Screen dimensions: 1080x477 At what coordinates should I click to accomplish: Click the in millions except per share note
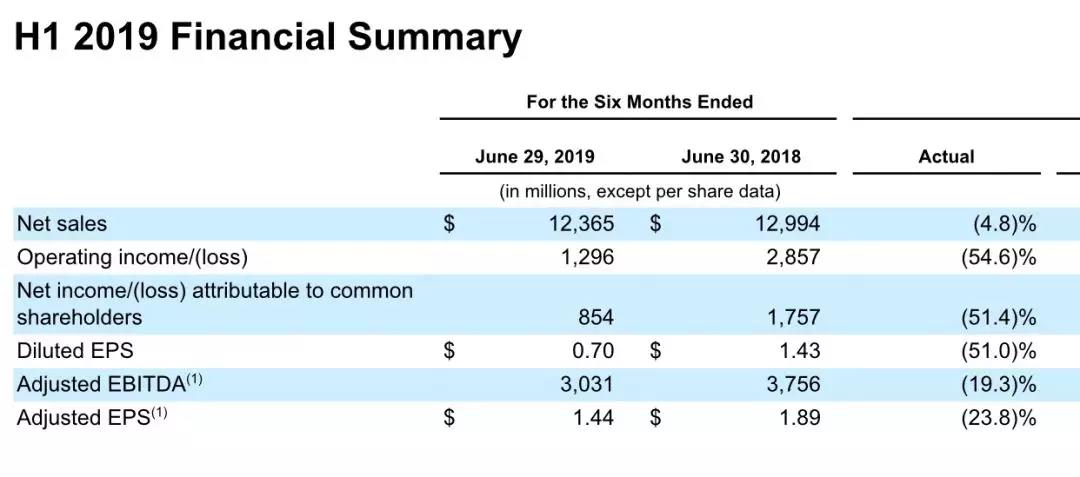tap(640, 191)
